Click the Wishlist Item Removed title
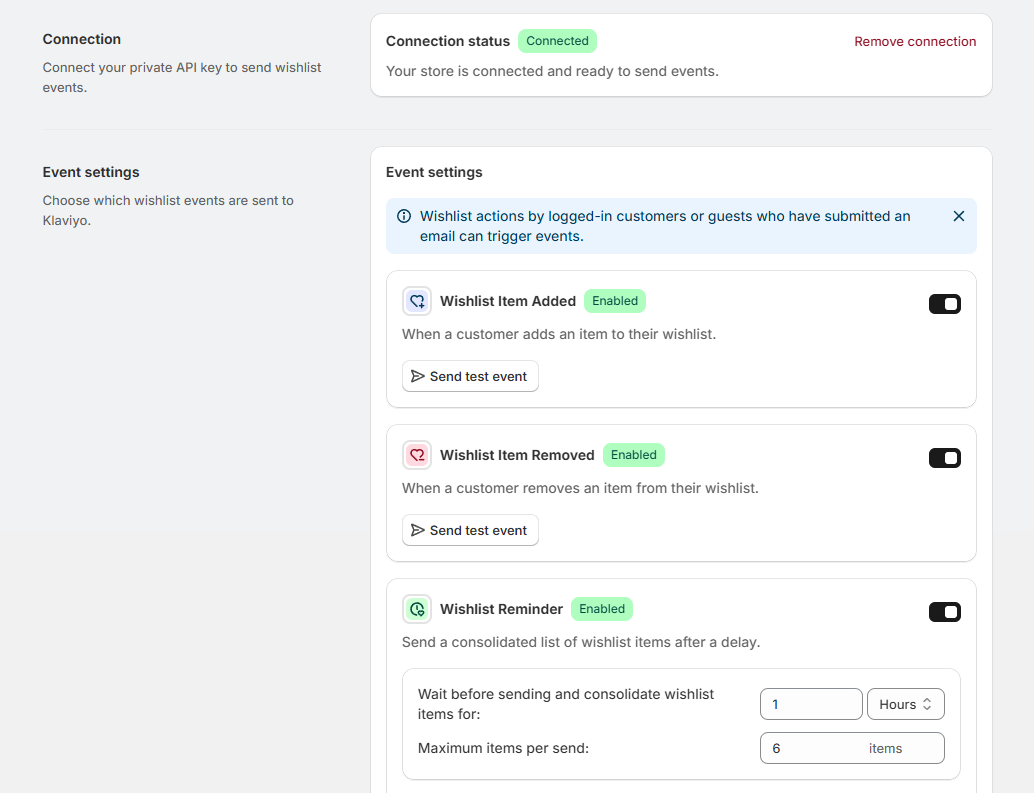Screen dimensions: 1034x793 (517, 455)
